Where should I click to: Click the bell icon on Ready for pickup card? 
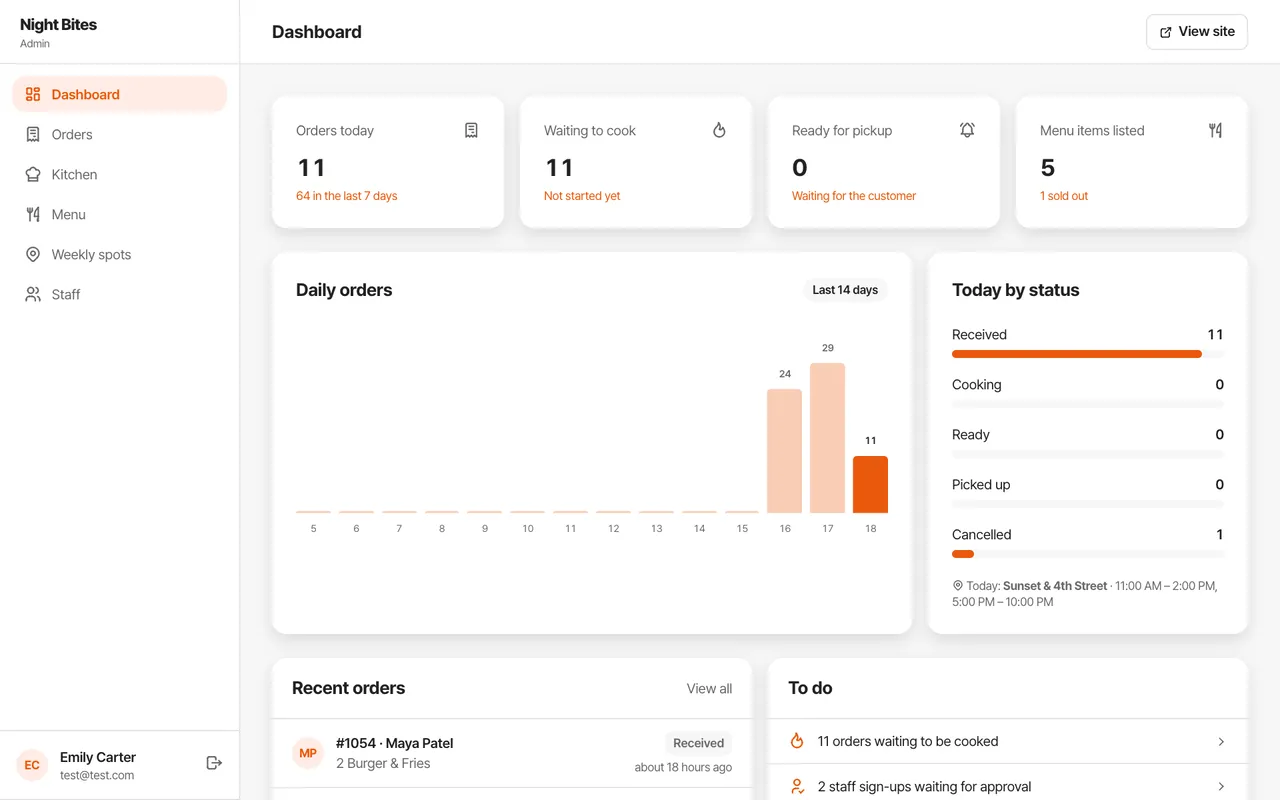(967, 130)
